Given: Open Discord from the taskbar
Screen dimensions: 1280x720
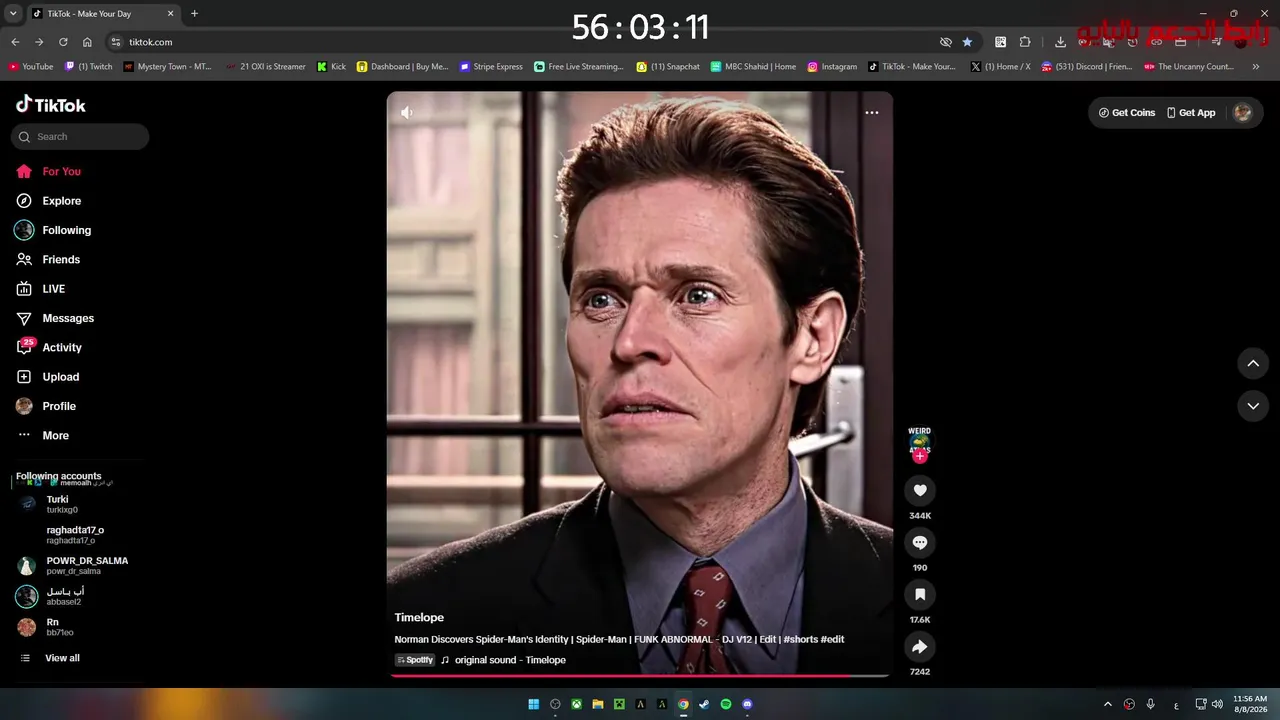Looking at the screenshot, I should 747,704.
